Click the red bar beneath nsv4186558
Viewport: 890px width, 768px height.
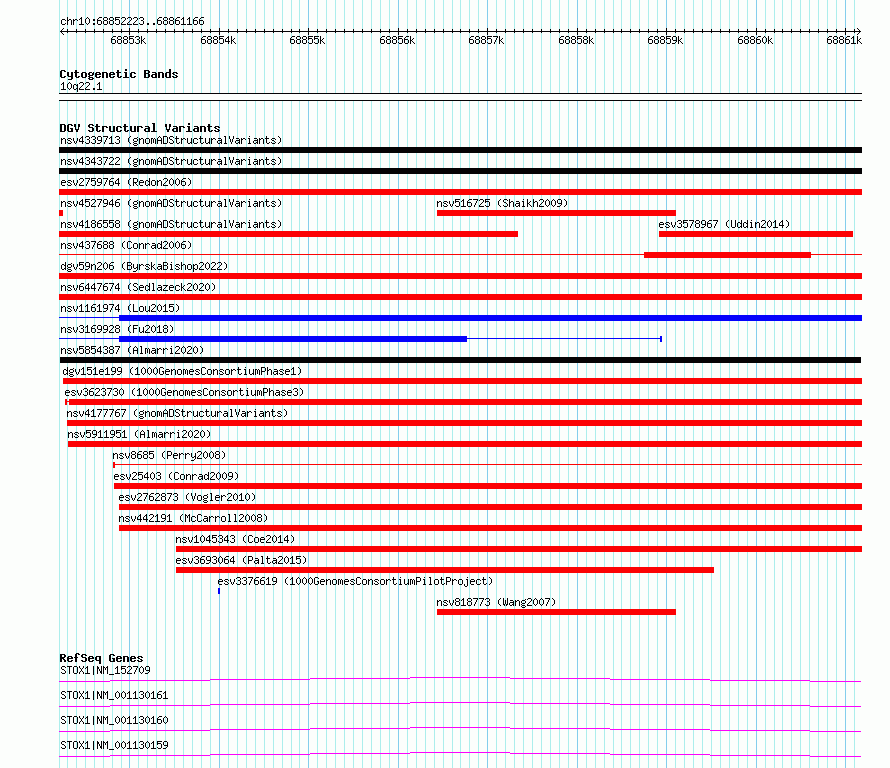pos(288,234)
